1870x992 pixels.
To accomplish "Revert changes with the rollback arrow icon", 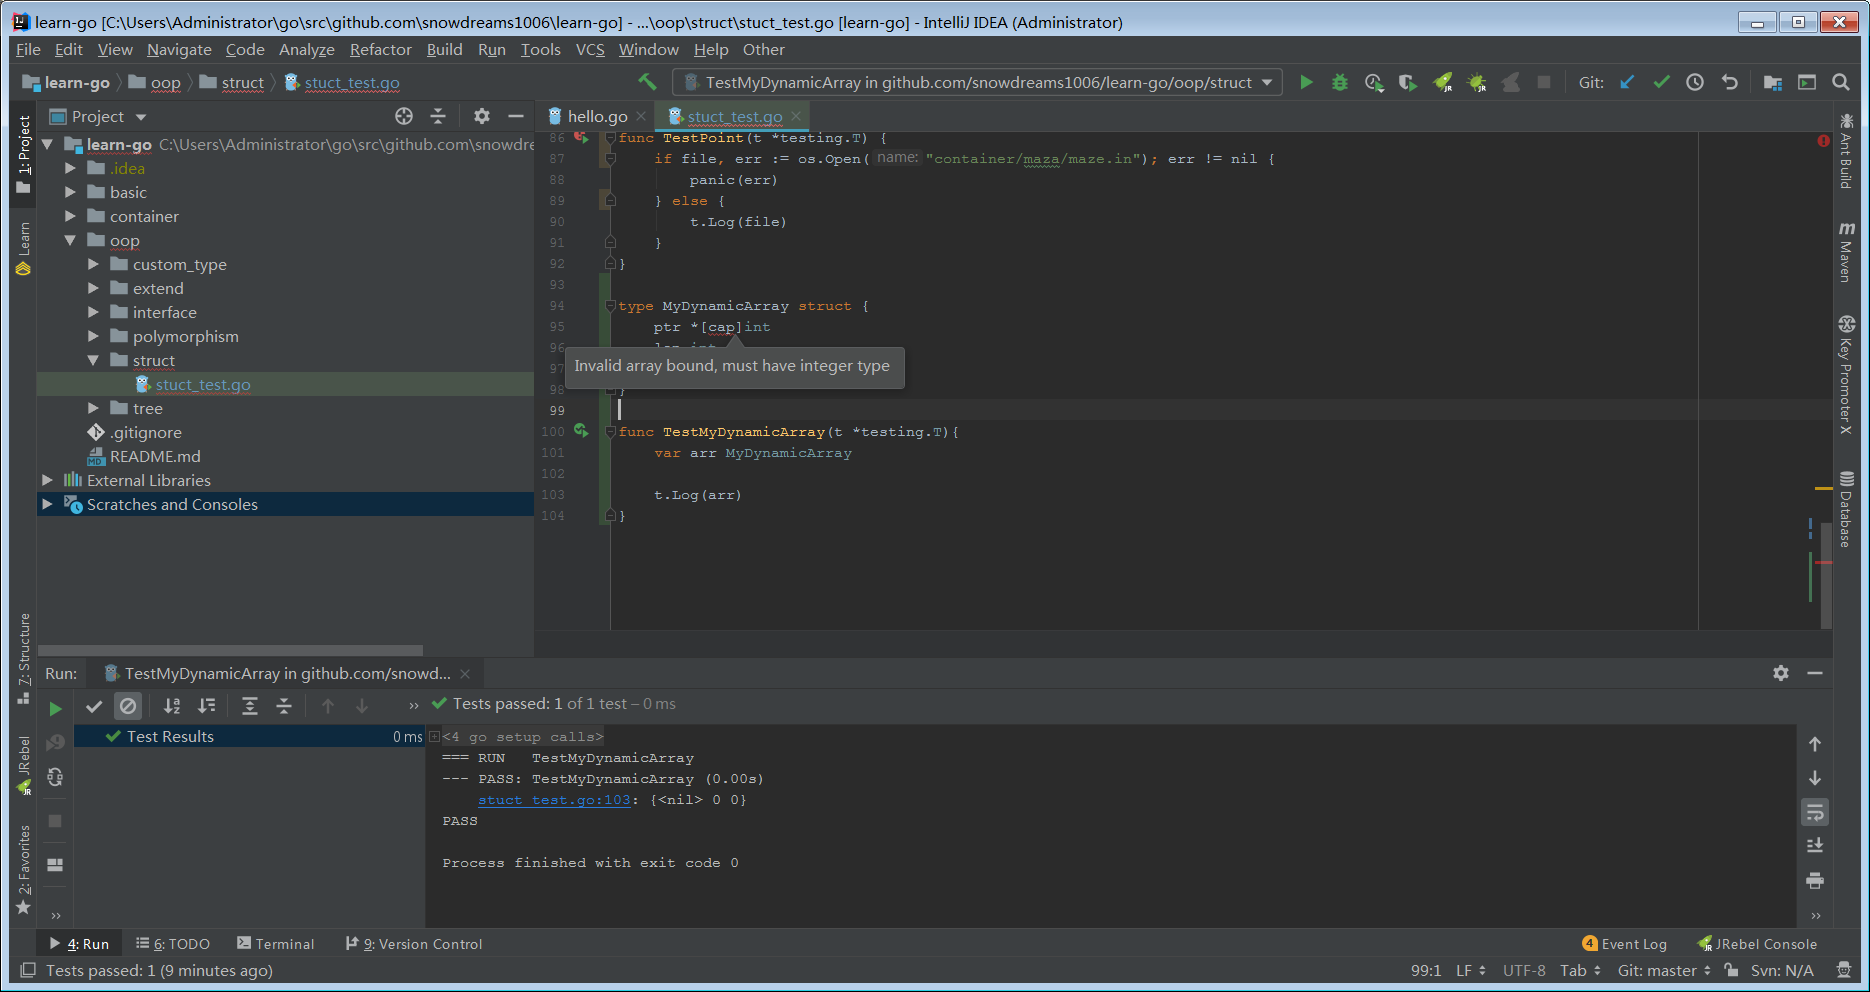I will coord(1730,82).
